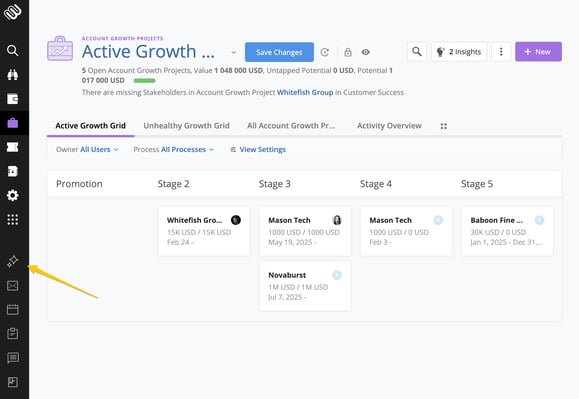Viewport: 579px width, 399px height.
Task: Switch to Activity Overview tab
Action: [389, 126]
